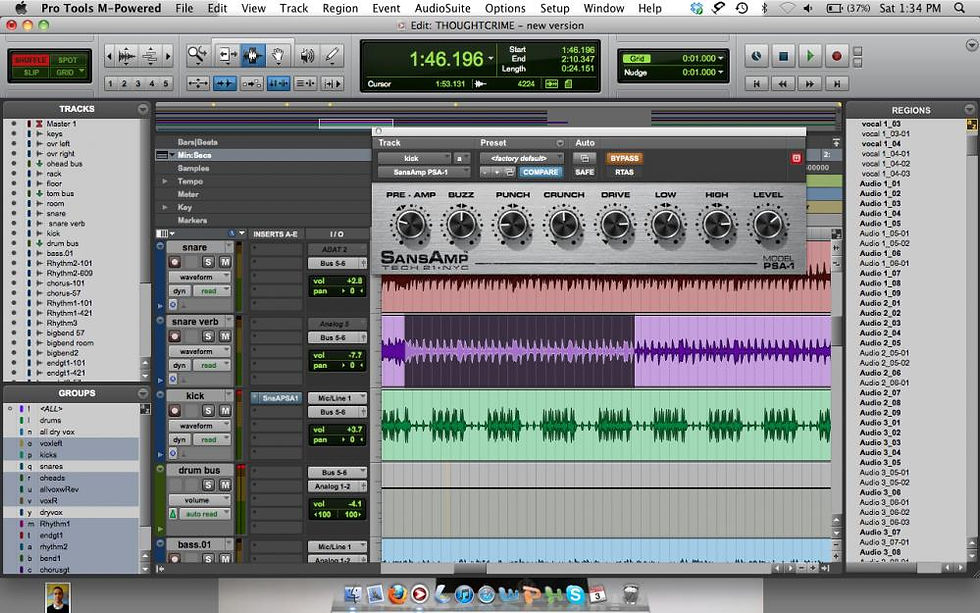
Task: Open the kick Mic/Line 1 input selector
Action: [337, 398]
